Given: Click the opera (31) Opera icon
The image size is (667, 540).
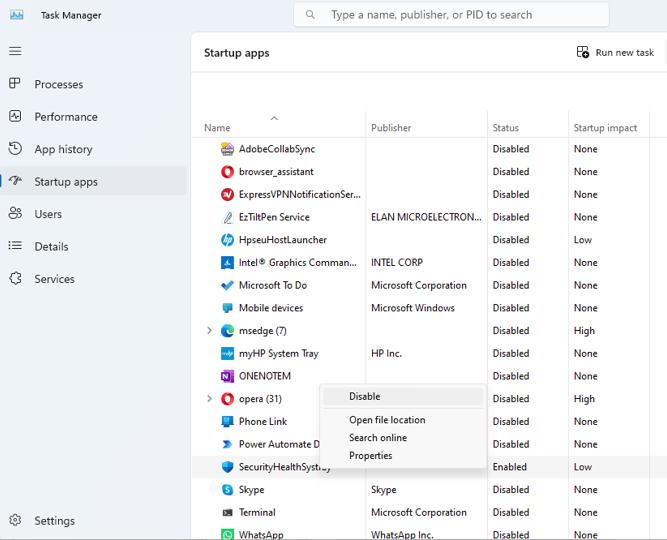Looking at the screenshot, I should click(227, 399).
